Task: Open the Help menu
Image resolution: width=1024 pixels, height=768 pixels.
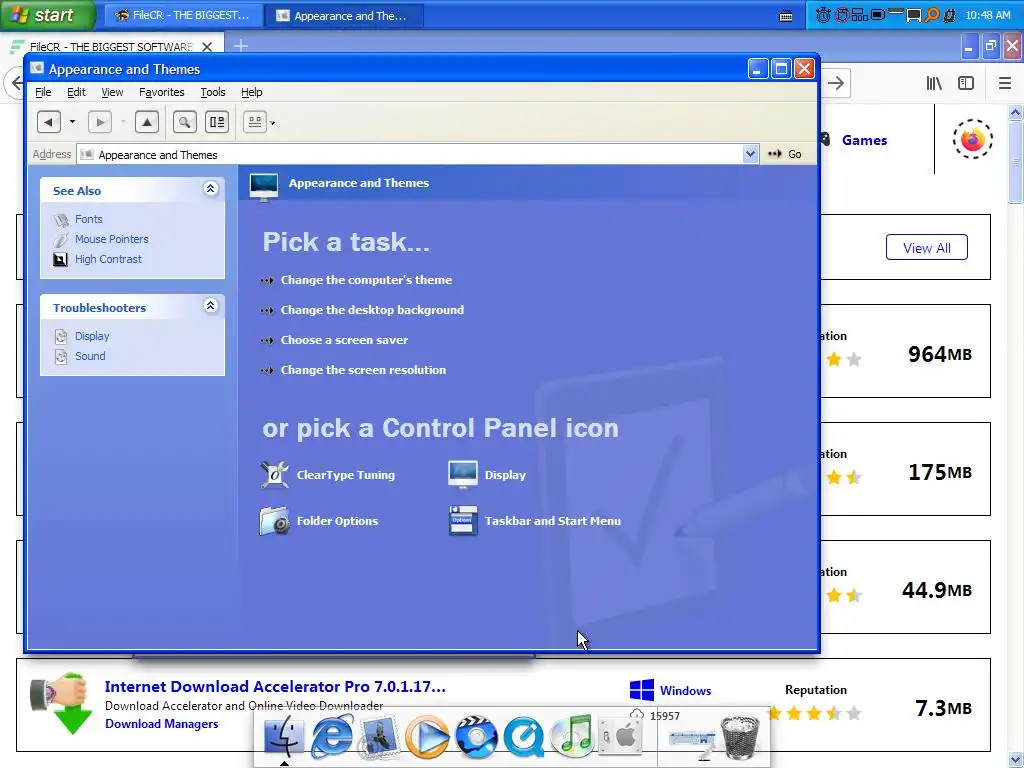Action: coord(251,92)
